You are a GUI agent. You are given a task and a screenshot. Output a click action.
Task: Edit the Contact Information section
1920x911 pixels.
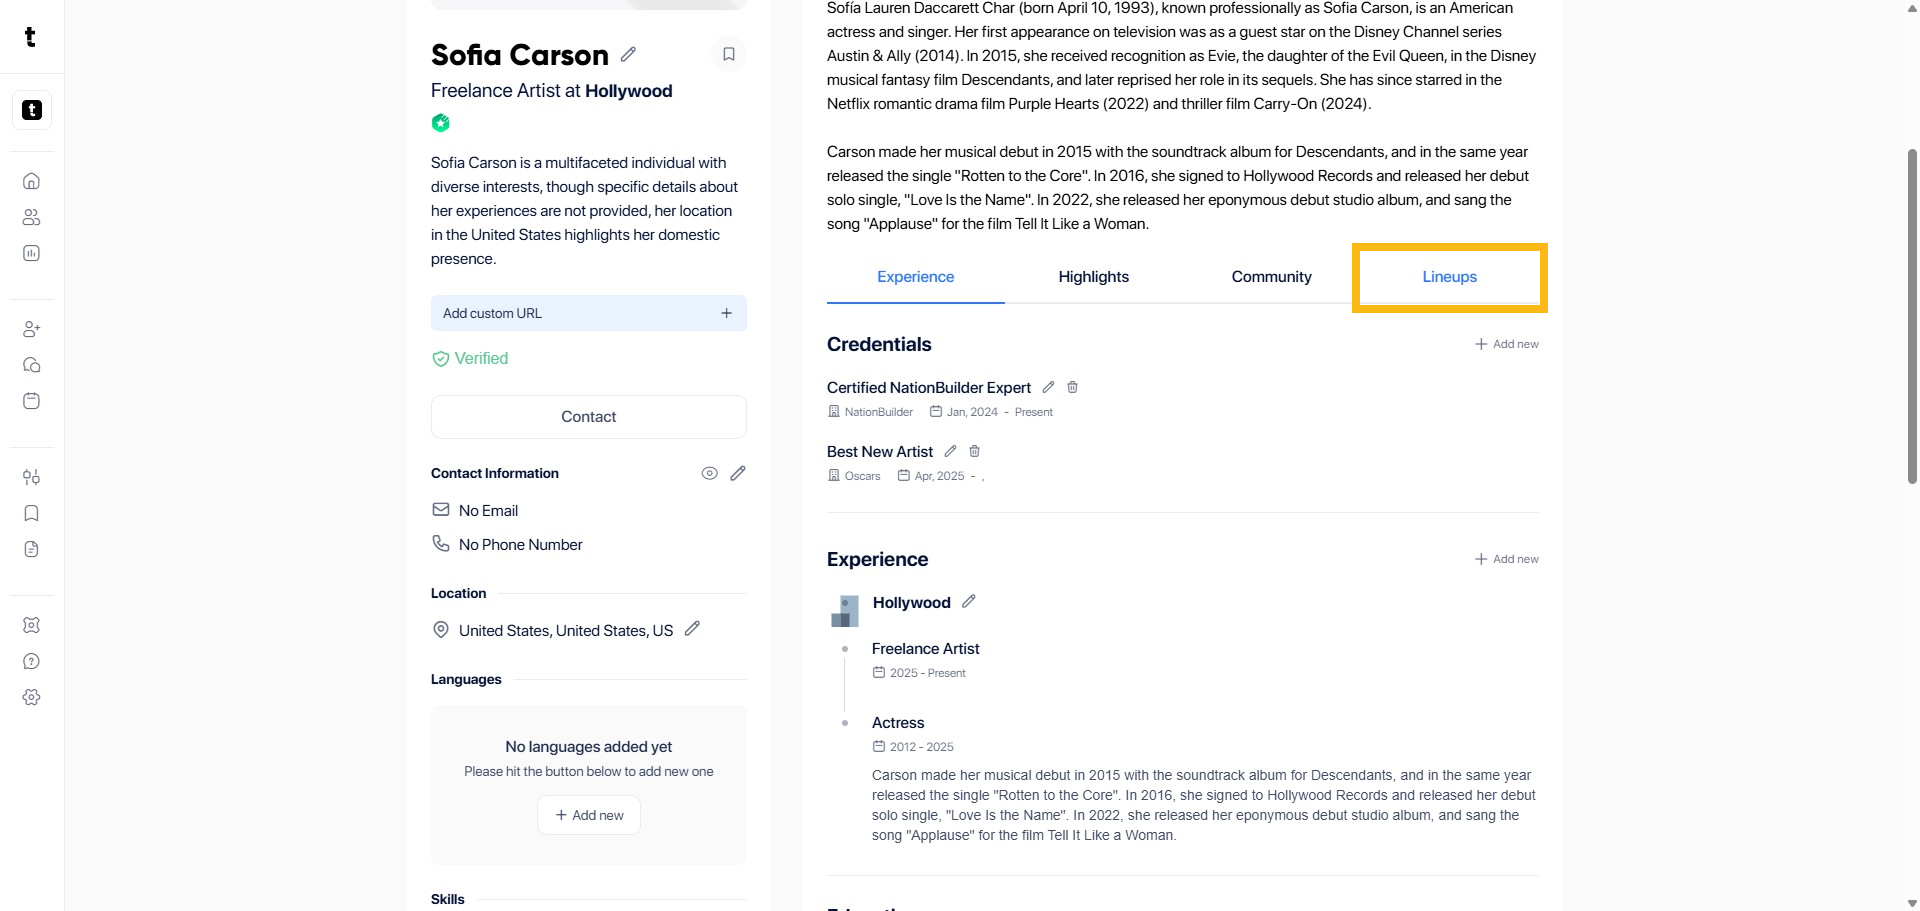pos(738,473)
